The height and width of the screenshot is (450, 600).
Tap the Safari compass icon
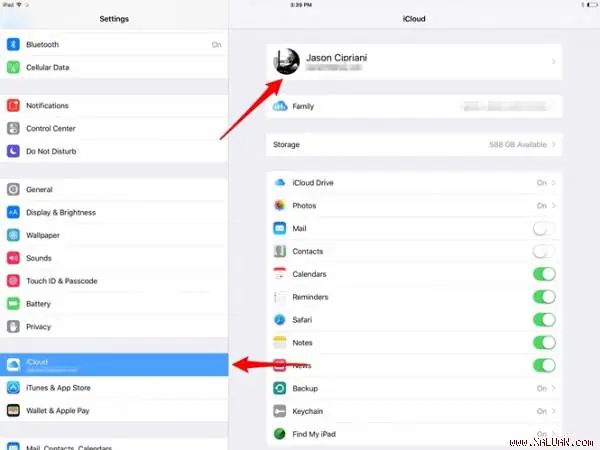[280, 320]
